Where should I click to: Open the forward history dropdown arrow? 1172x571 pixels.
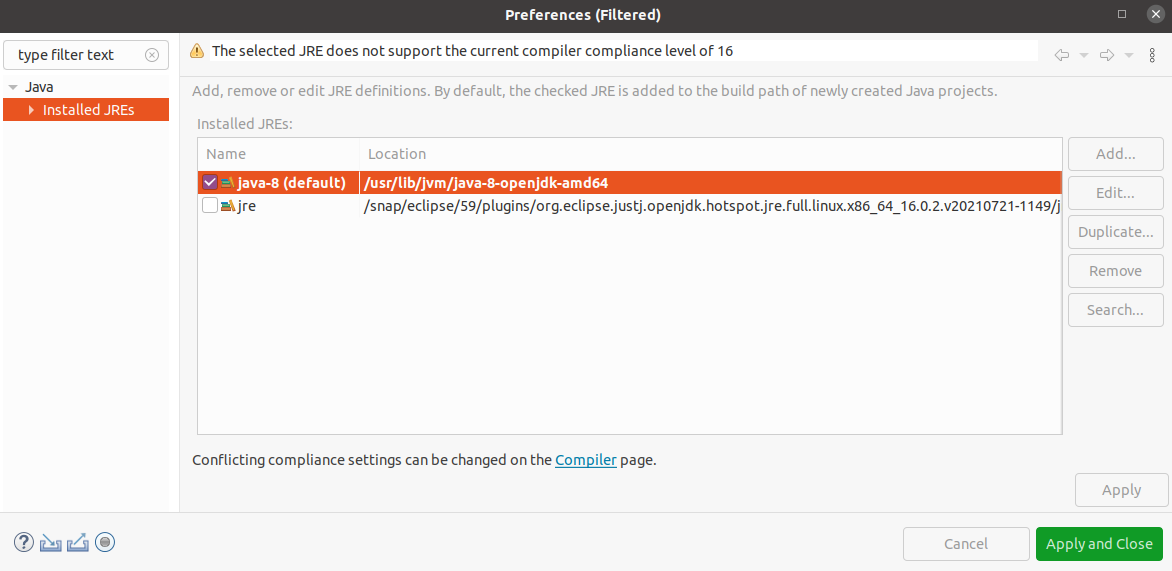click(1128, 55)
